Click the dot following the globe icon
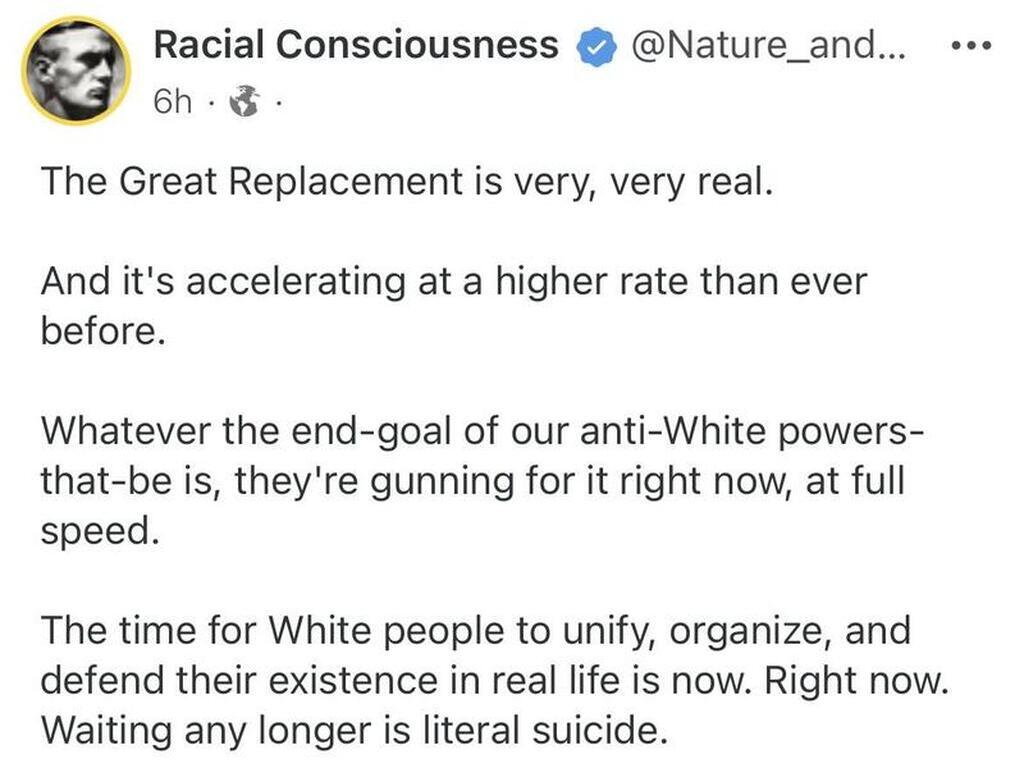 click(x=278, y=103)
